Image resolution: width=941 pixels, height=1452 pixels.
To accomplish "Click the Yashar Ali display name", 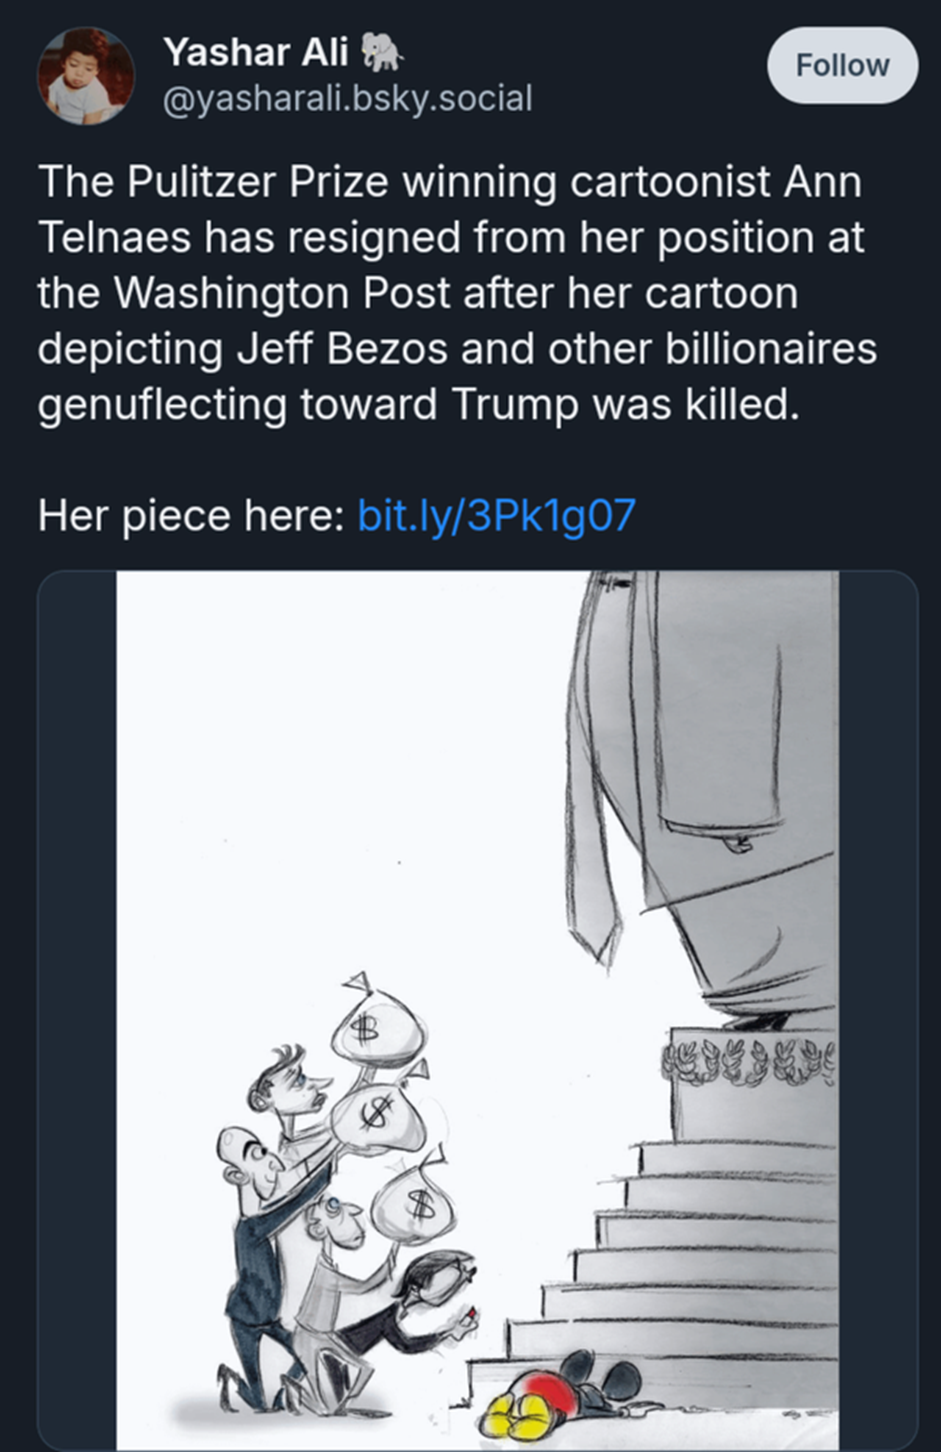I will [x=255, y=52].
